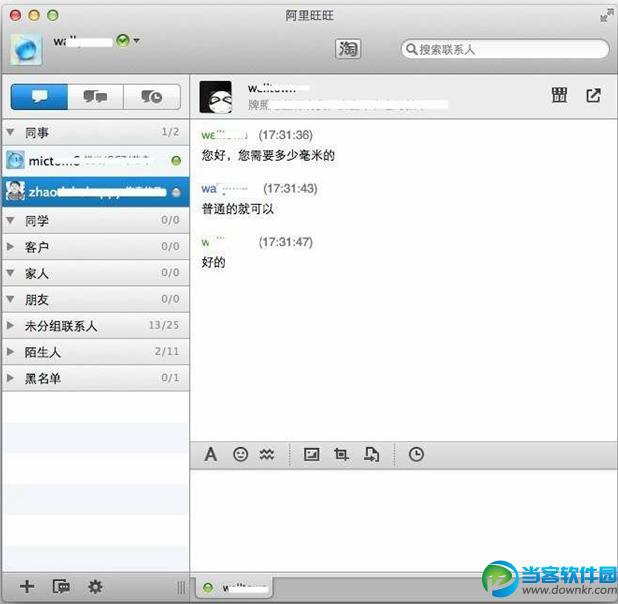Click the 好的 message
This screenshot has height=604, width=618.
click(214, 262)
